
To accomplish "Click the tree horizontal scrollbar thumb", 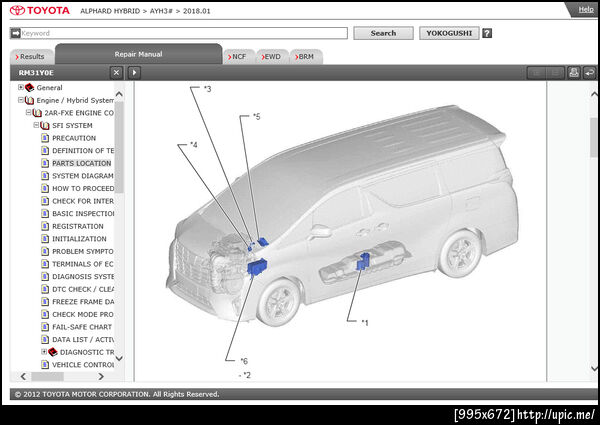I will tap(47, 377).
